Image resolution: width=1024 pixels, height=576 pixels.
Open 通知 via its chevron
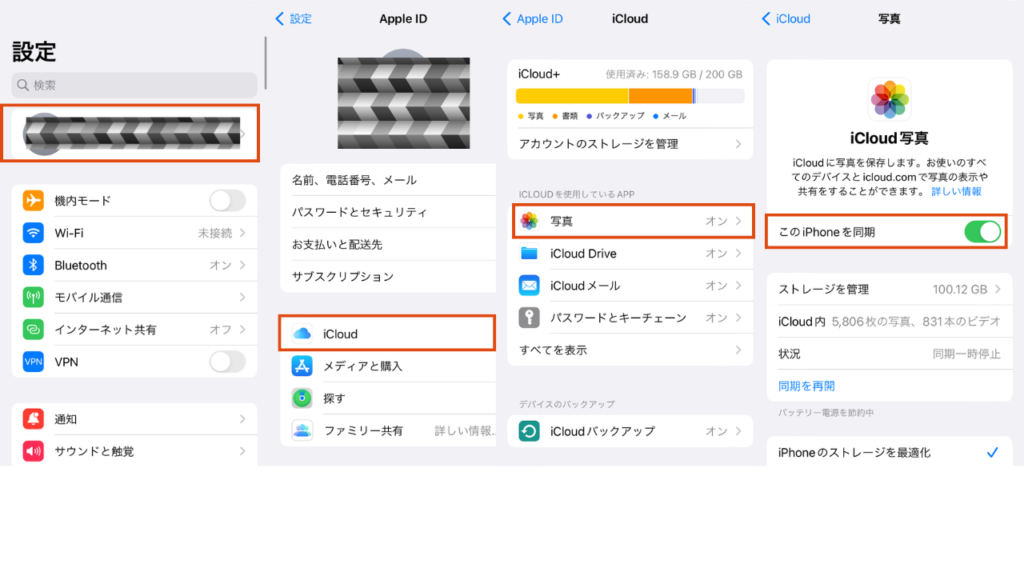pos(242,419)
